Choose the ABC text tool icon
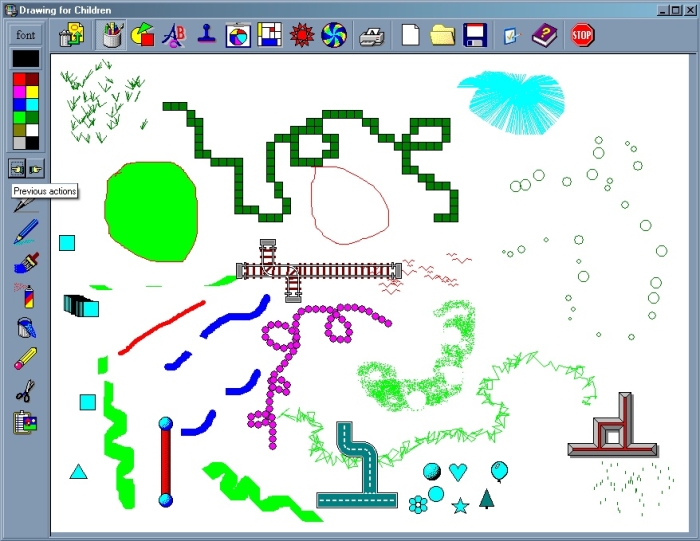The image size is (700, 541). (174, 36)
